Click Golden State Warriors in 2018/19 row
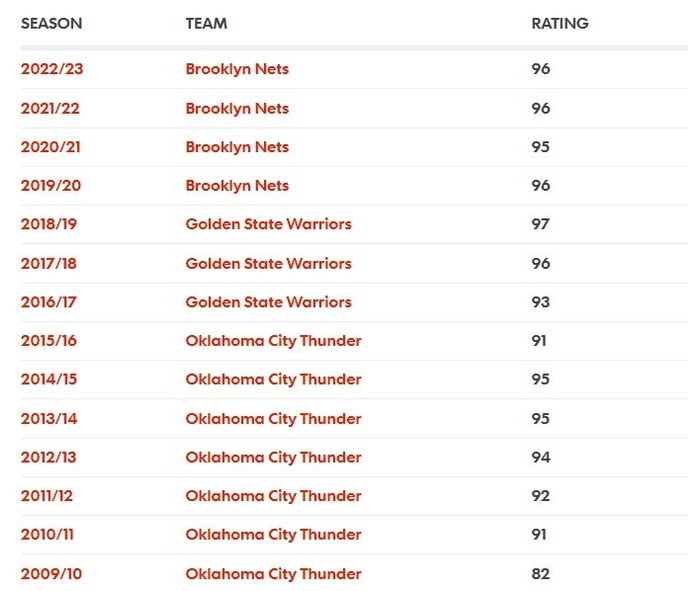700x591 pixels. [x=268, y=224]
